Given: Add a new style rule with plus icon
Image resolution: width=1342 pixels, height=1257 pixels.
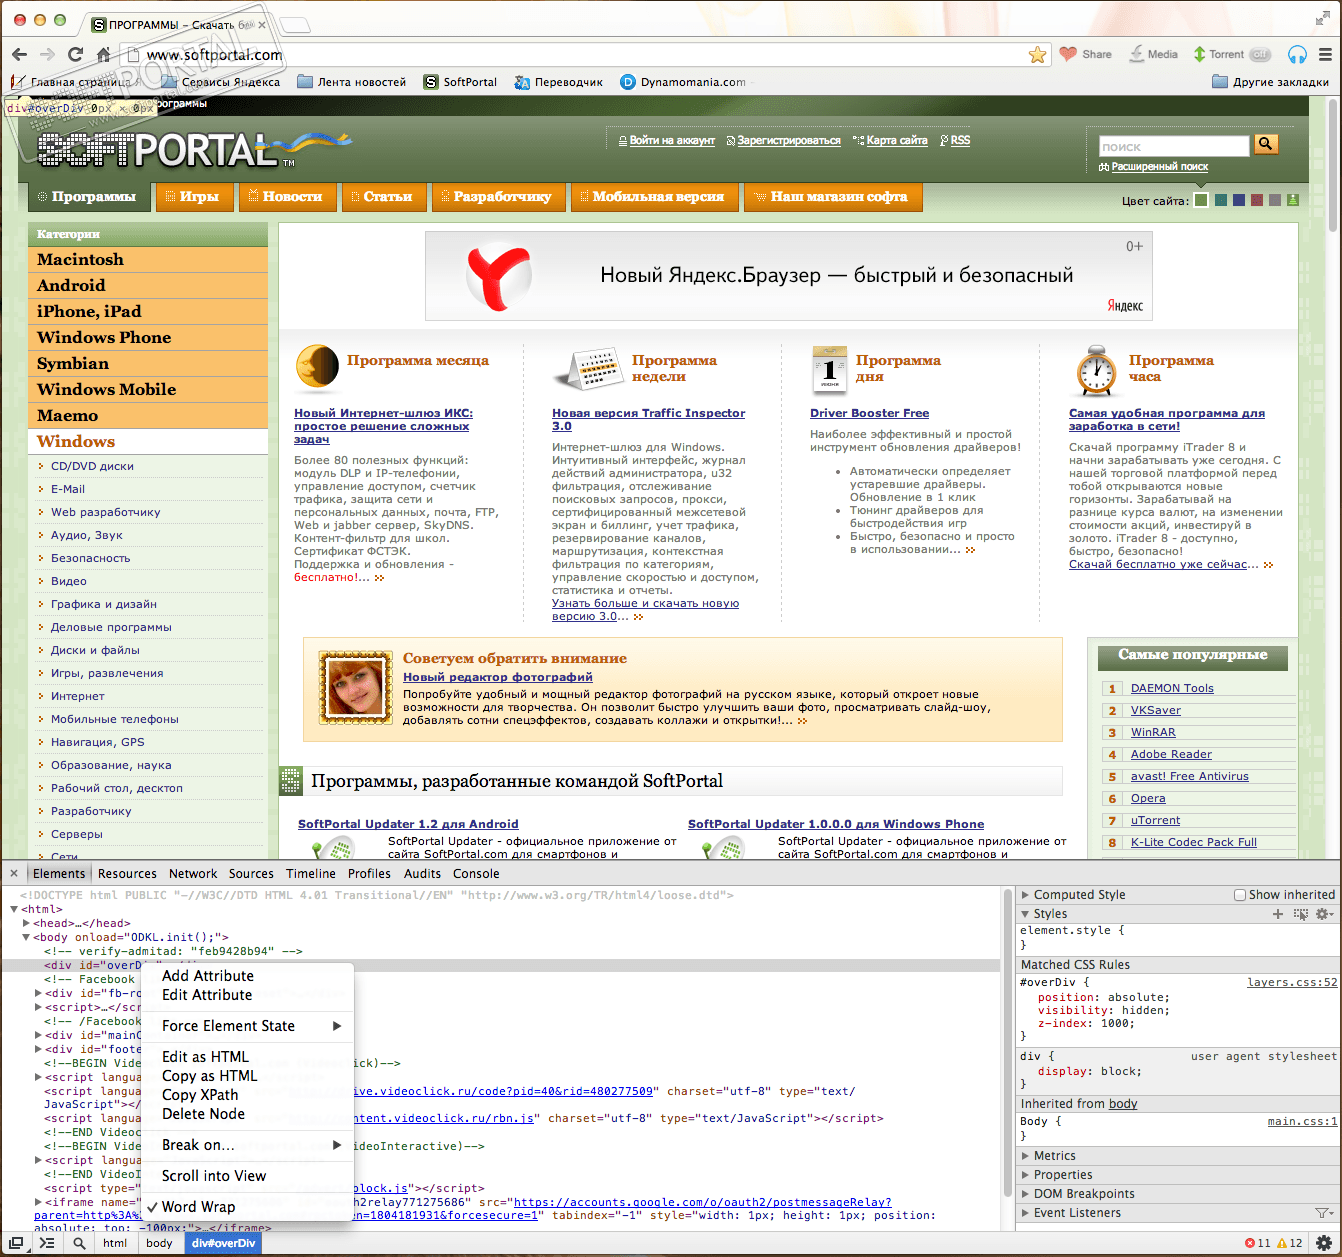Looking at the screenshot, I should pos(1277,914).
